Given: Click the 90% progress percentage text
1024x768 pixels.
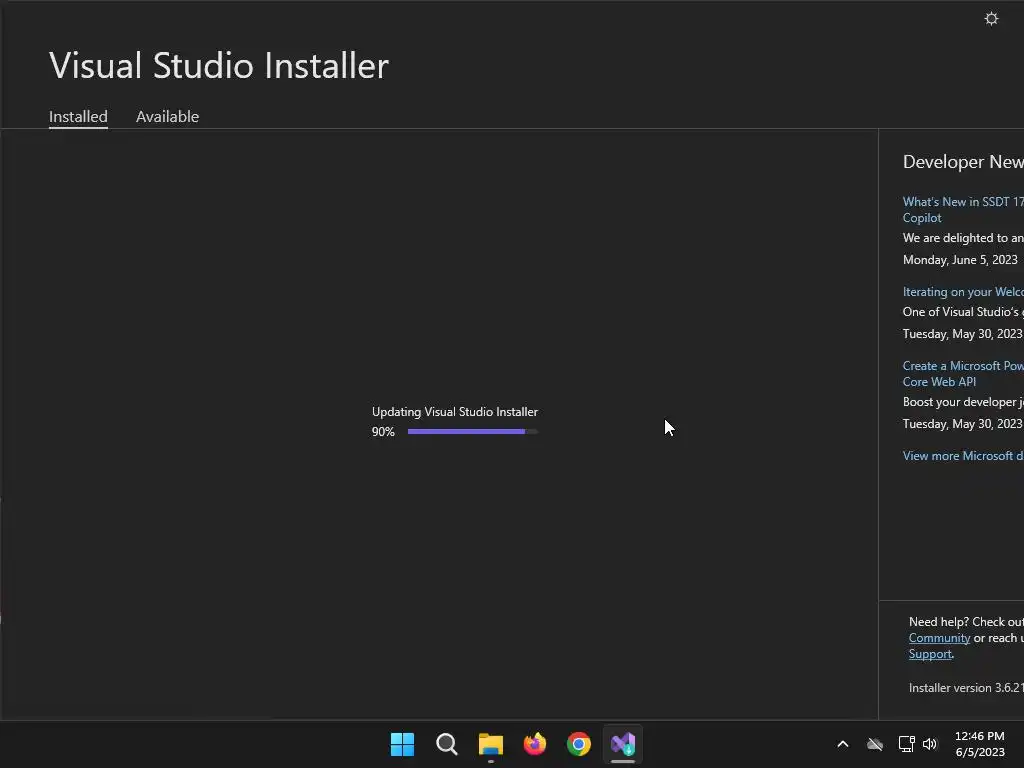Looking at the screenshot, I should click(383, 432).
